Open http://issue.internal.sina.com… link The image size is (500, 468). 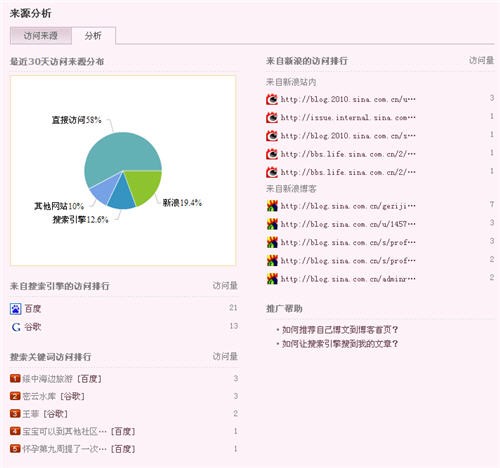[348, 118]
